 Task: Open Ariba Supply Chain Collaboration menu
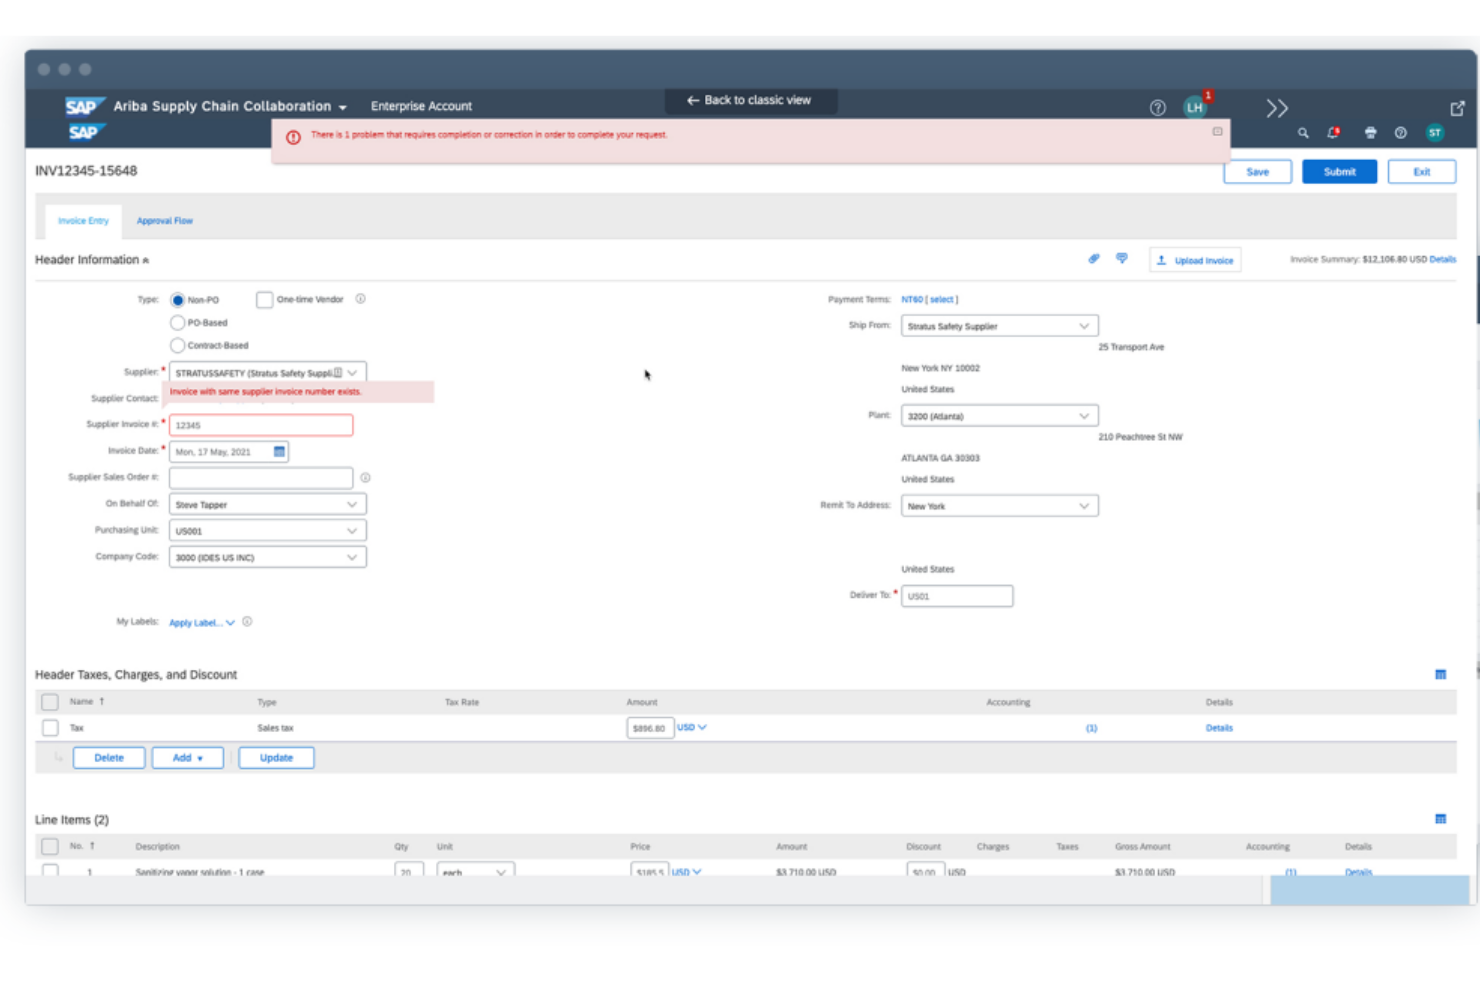pyautogui.click(x=229, y=106)
